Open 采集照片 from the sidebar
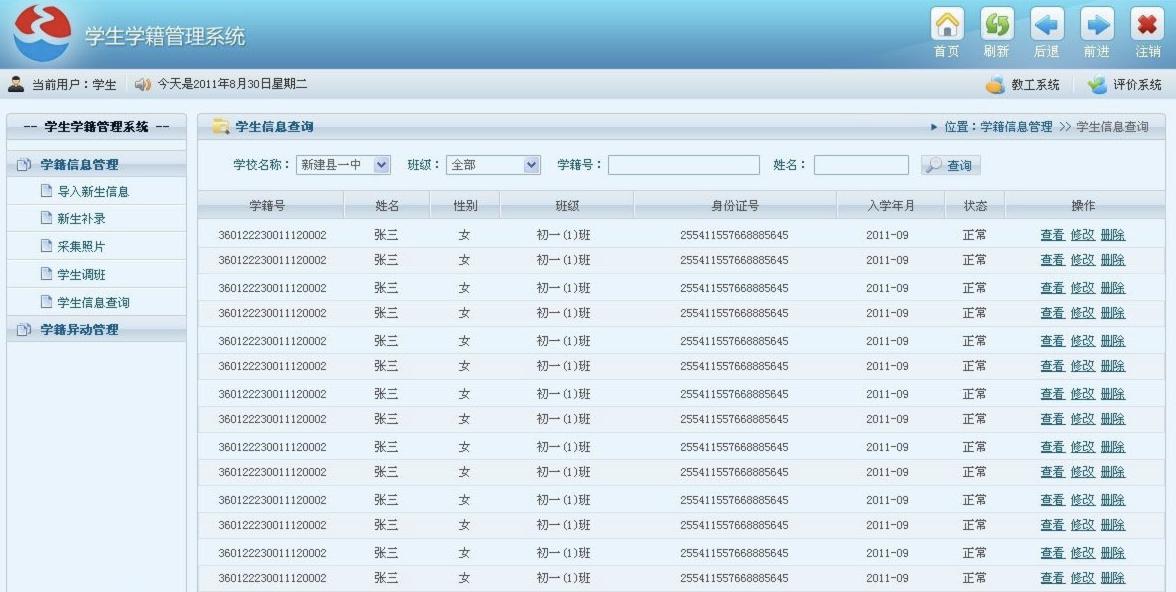Viewport: 1176px width, 592px height. tap(80, 247)
